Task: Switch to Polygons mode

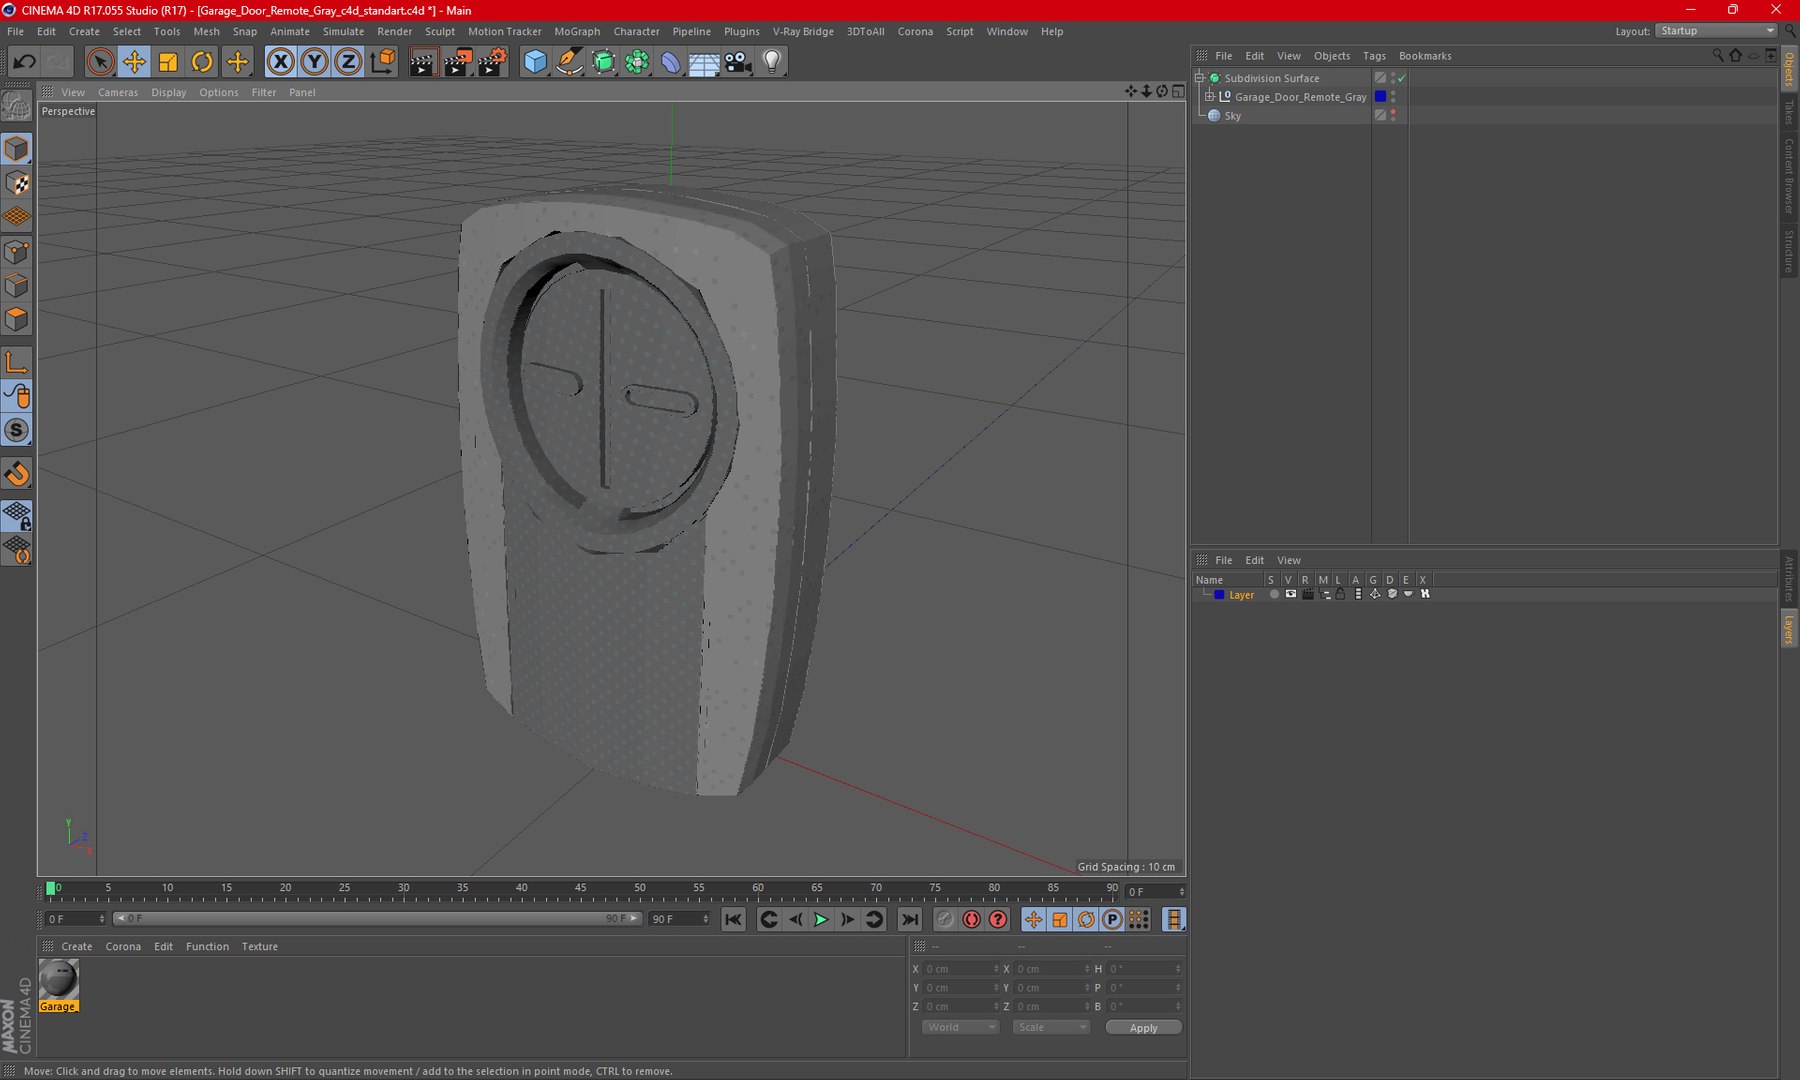Action: (x=17, y=320)
